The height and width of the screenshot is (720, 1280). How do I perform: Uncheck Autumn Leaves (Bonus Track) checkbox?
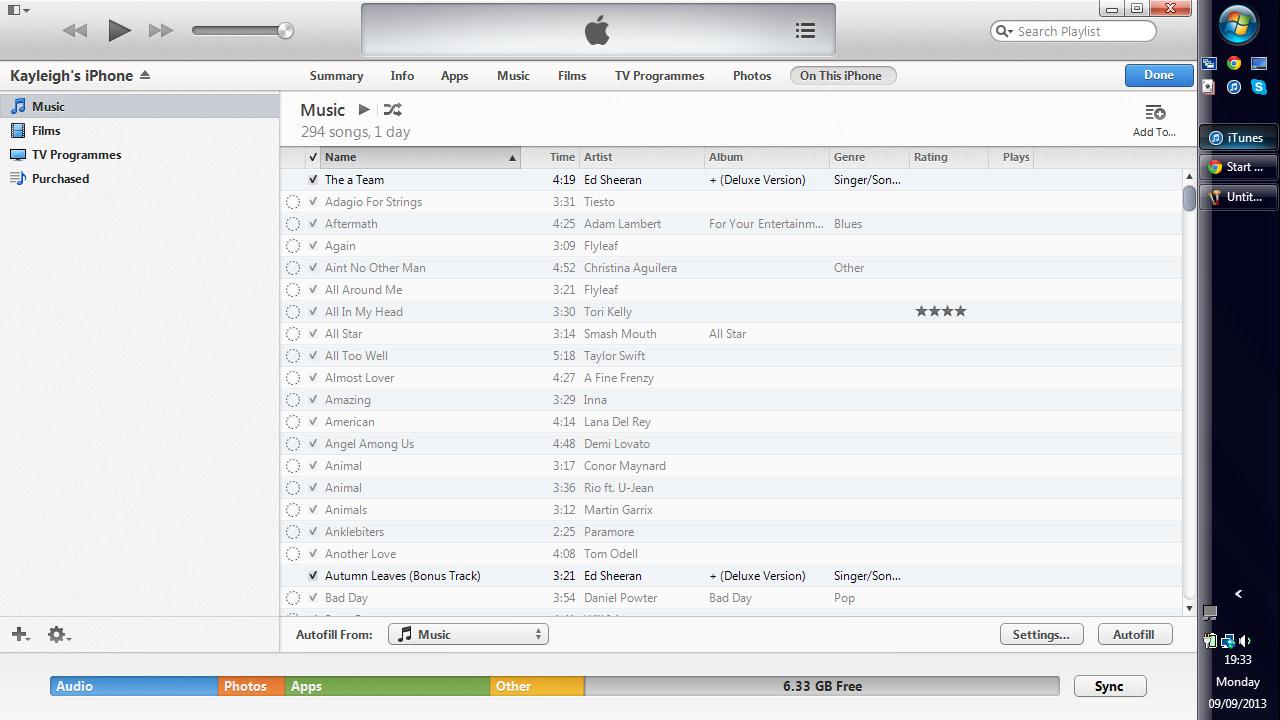(313, 576)
